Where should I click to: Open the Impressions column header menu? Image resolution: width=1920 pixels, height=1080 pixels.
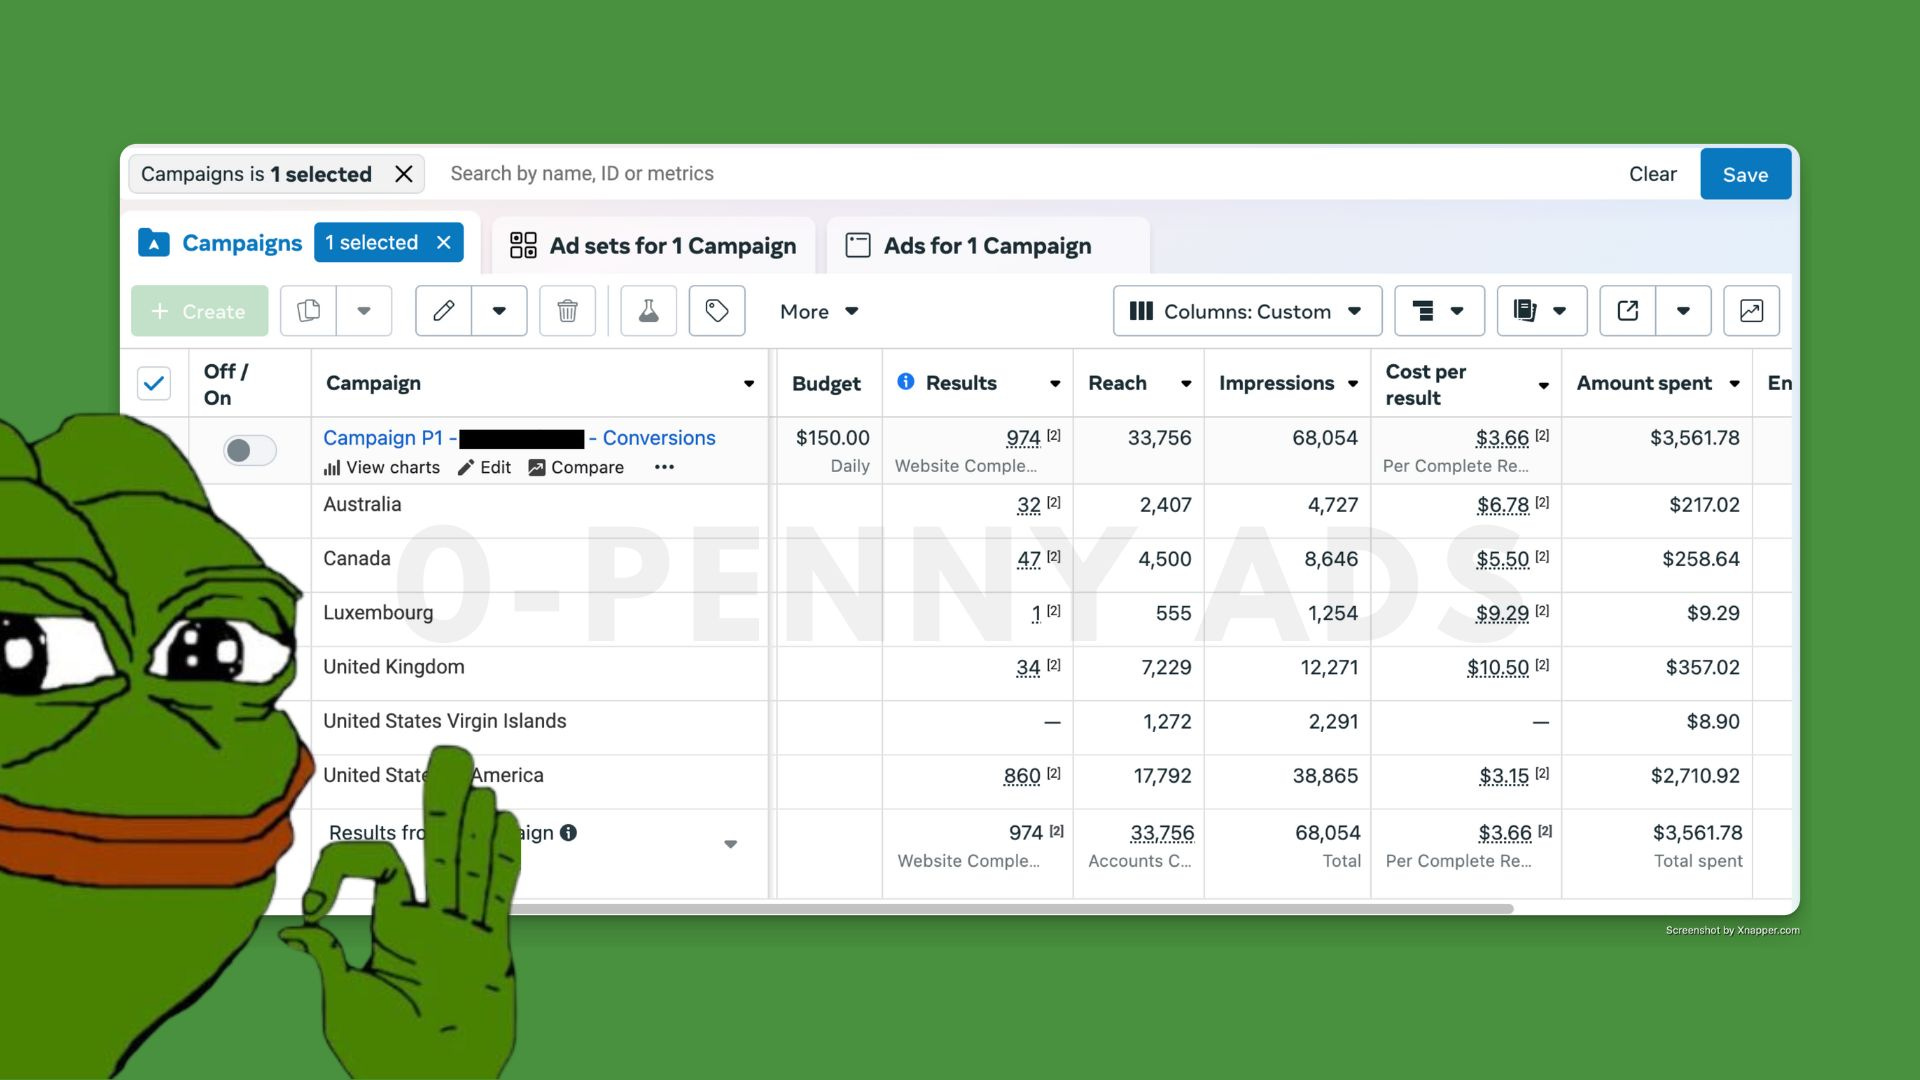(1353, 384)
